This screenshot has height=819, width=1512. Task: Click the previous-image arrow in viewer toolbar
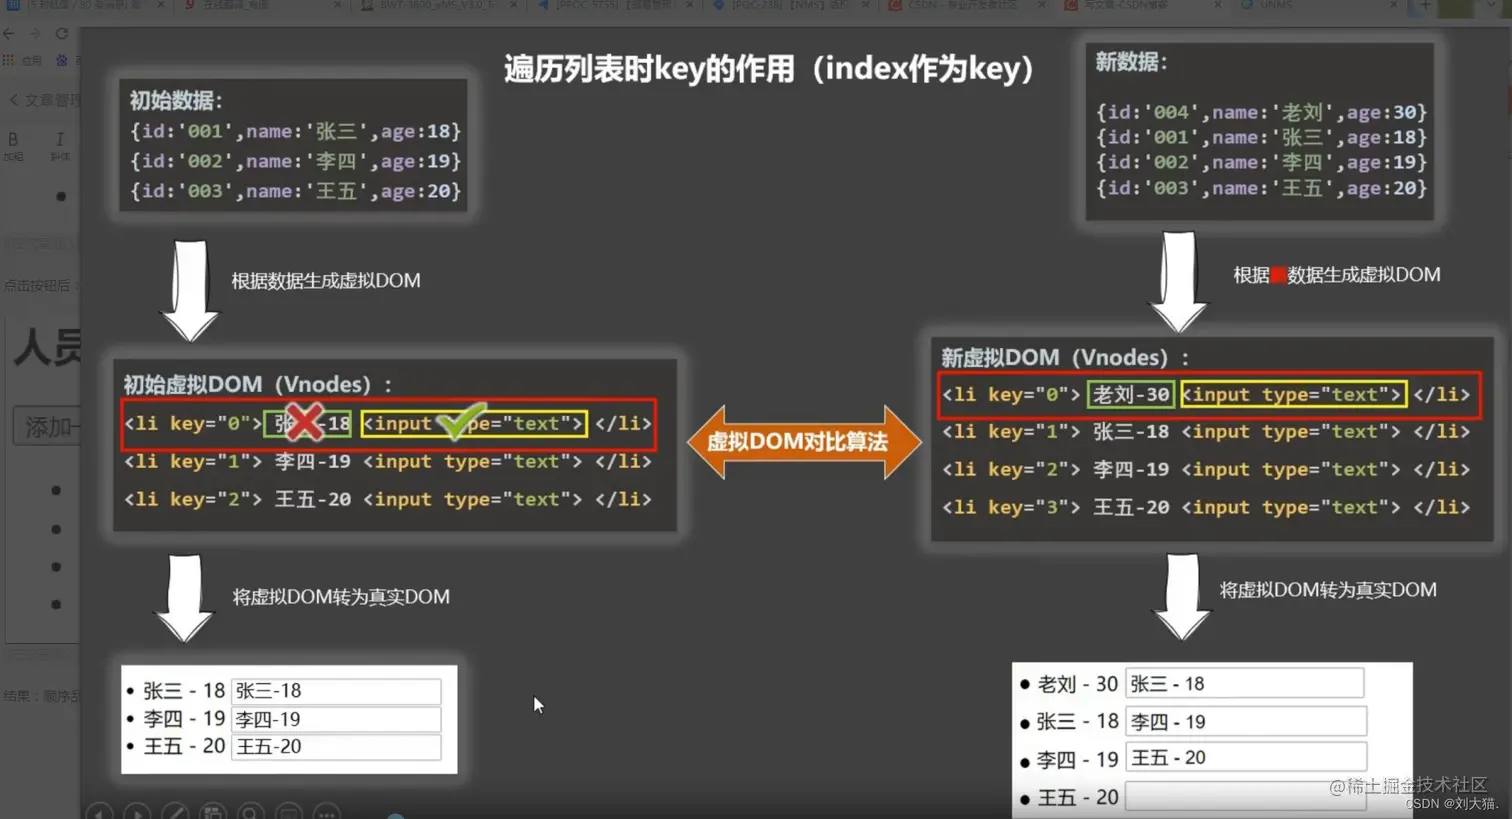98,815
